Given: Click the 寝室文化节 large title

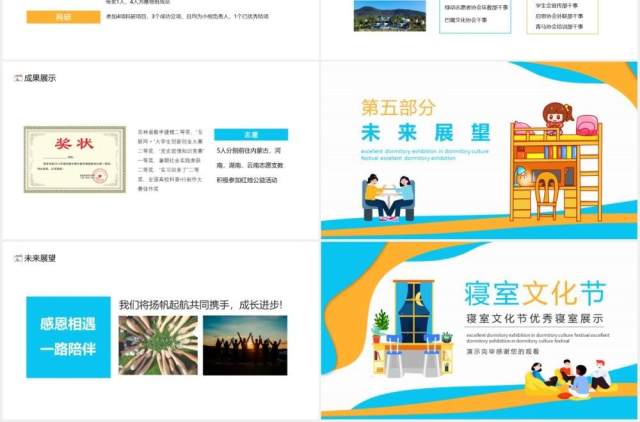Looking at the screenshot, I should coord(535,293).
